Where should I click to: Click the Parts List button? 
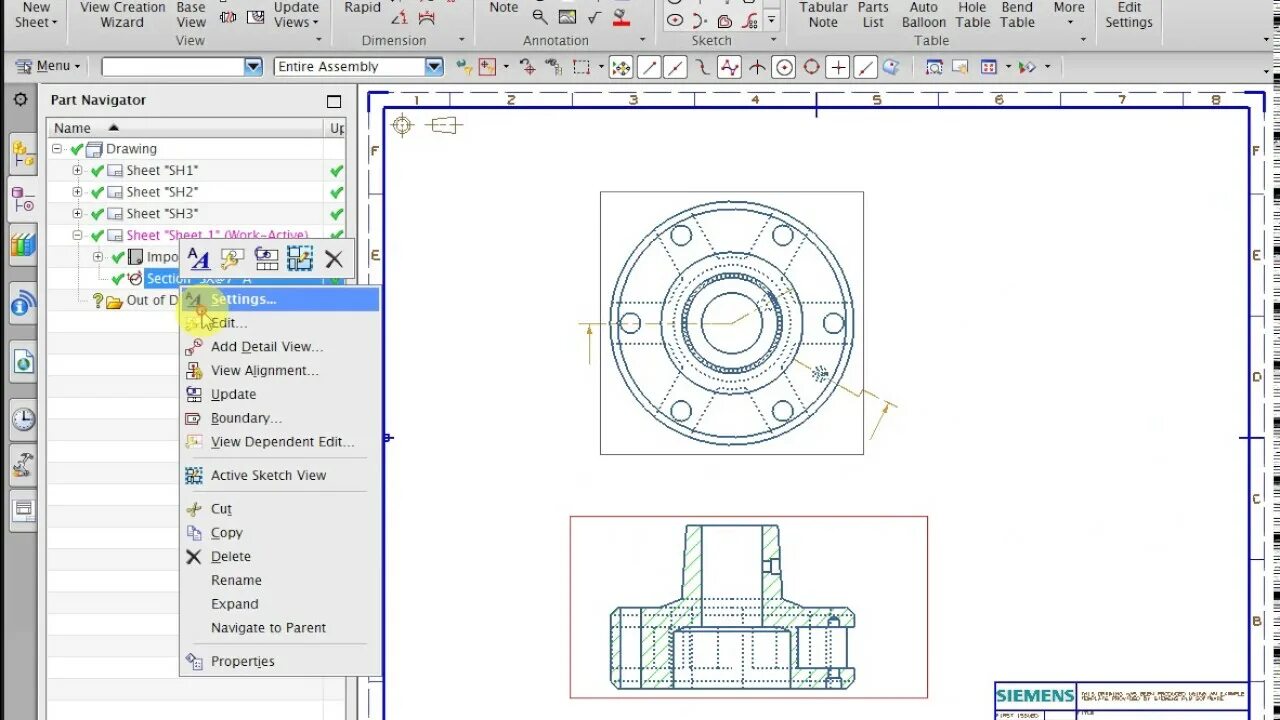pos(873,15)
